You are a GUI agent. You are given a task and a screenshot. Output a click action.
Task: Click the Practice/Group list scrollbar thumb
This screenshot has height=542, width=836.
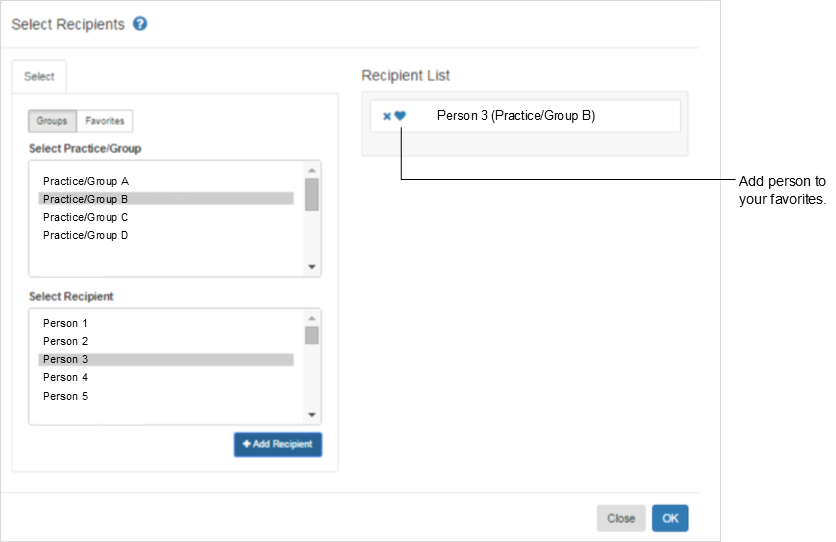(x=312, y=194)
